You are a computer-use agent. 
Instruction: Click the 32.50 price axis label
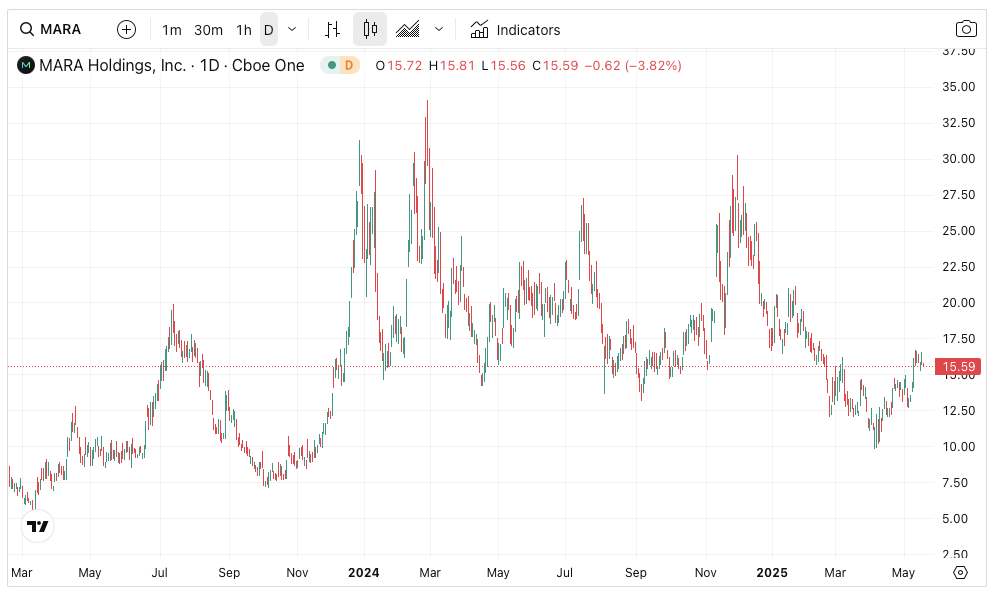958,123
